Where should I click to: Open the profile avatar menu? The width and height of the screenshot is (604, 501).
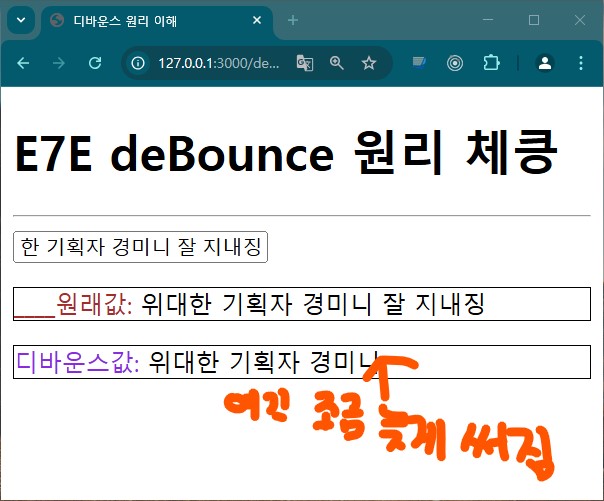(545, 63)
